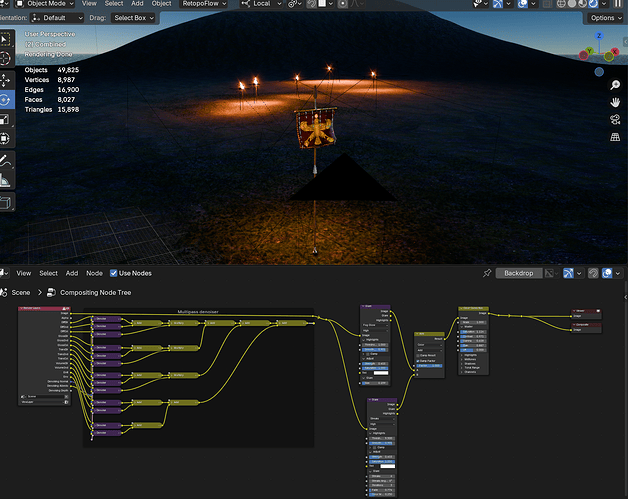Select the active Rotate tool
Screen dimensions: 628x499
tap(6, 100)
